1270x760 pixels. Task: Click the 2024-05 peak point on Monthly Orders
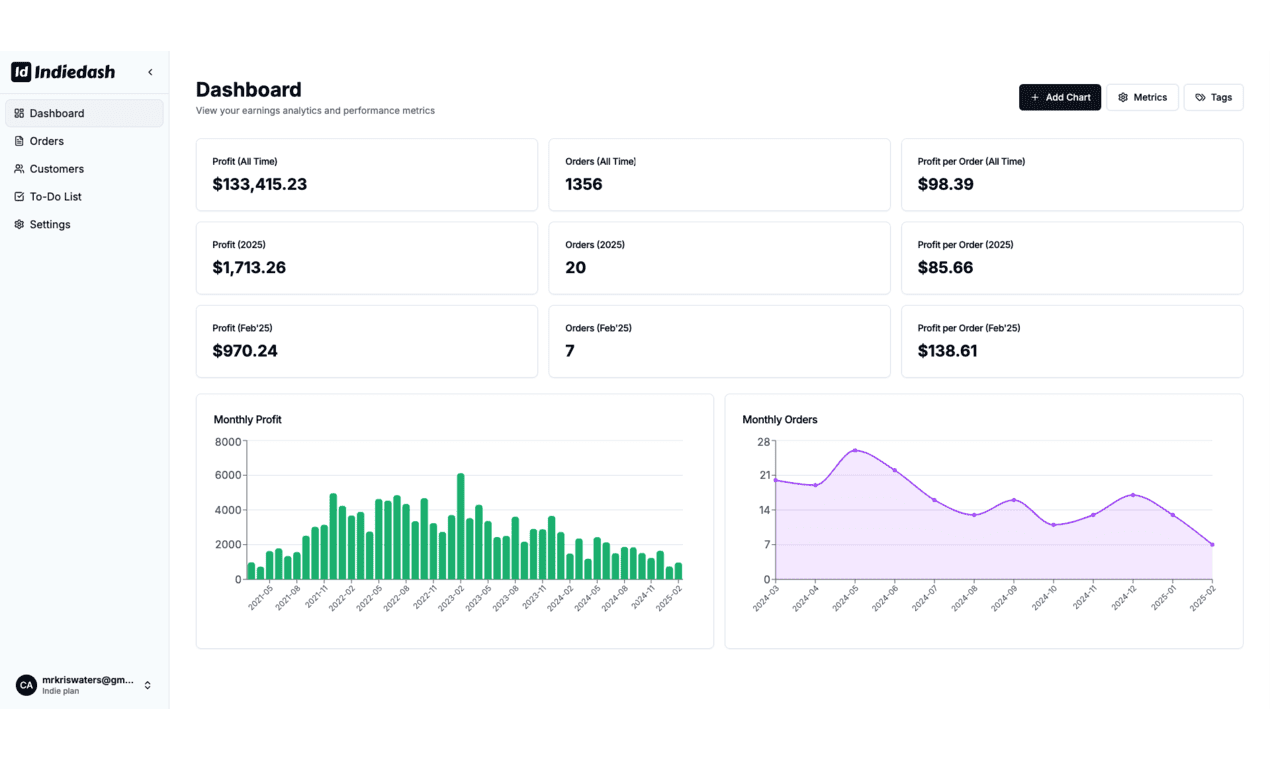855,450
